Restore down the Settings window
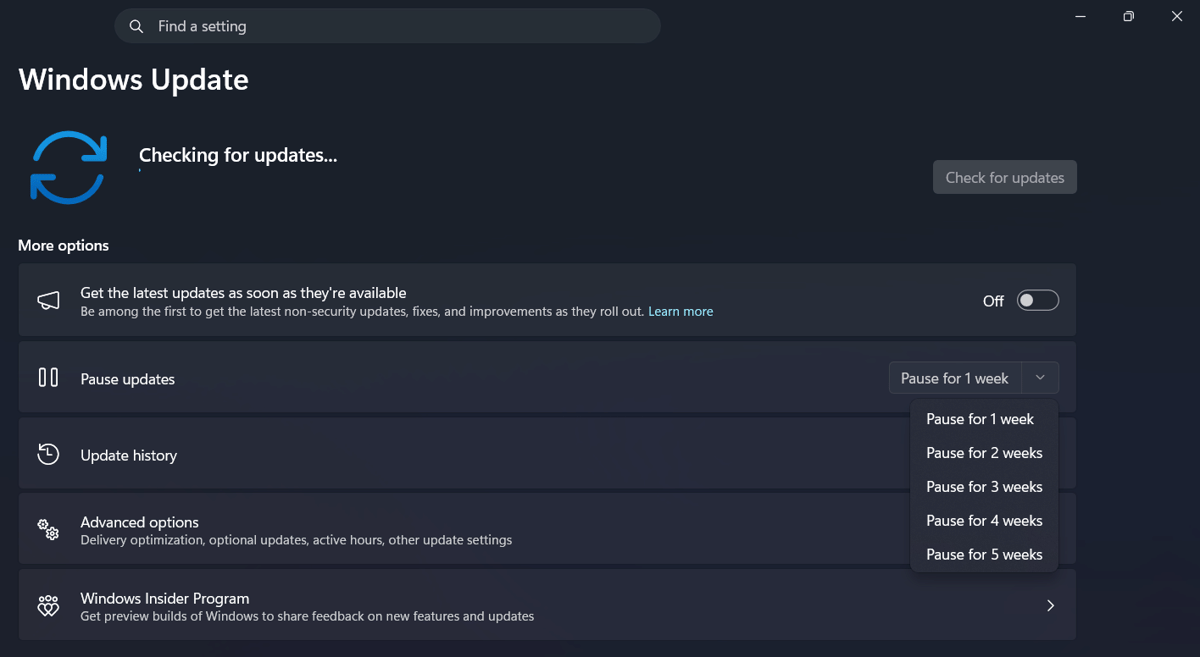This screenshot has width=1200, height=657. pyautogui.click(x=1128, y=17)
